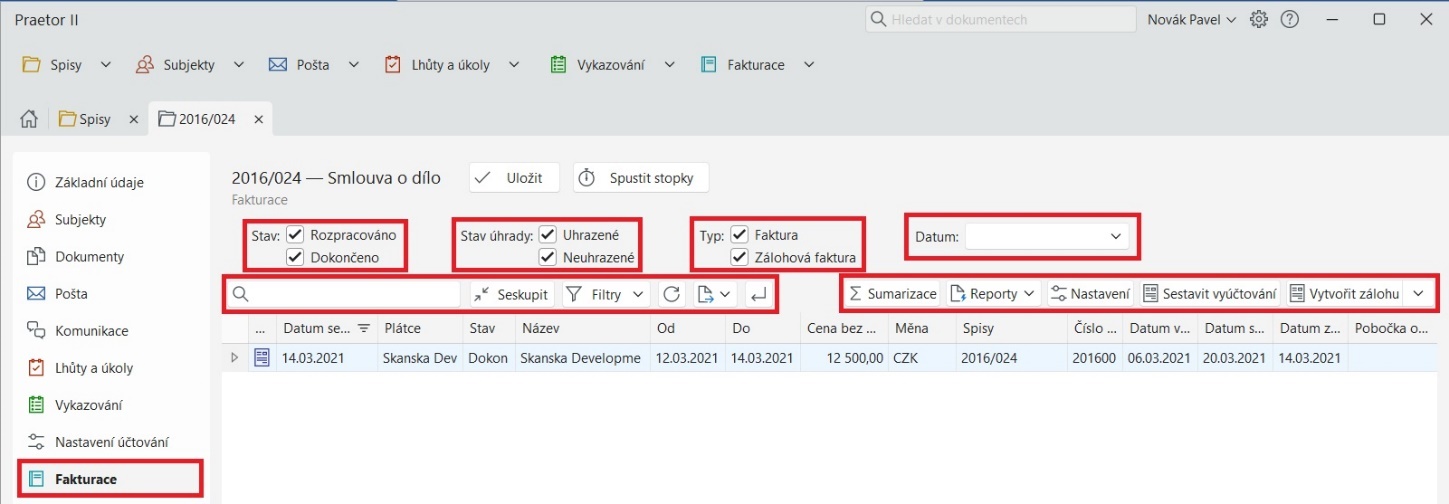Expand the Filtry dropdown

tap(606, 294)
